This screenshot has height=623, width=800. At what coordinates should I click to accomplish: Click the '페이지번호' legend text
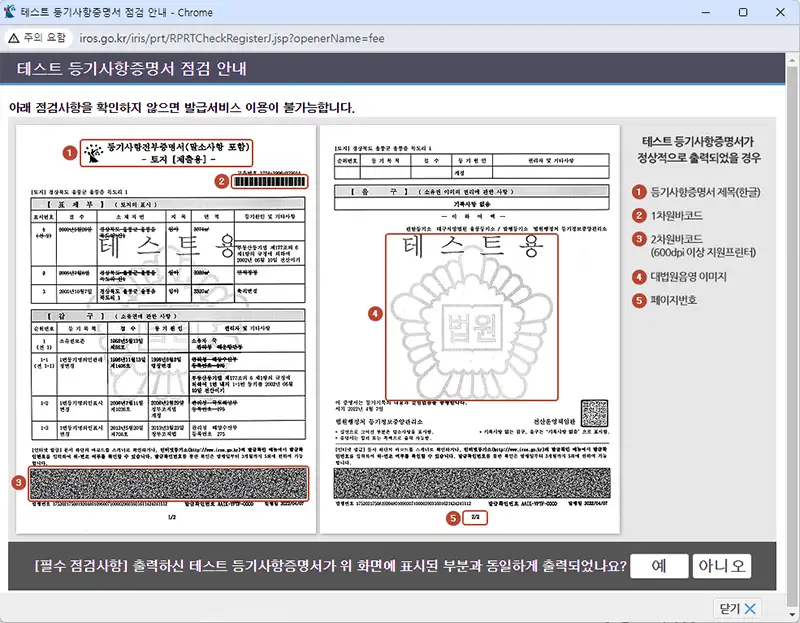click(x=673, y=300)
